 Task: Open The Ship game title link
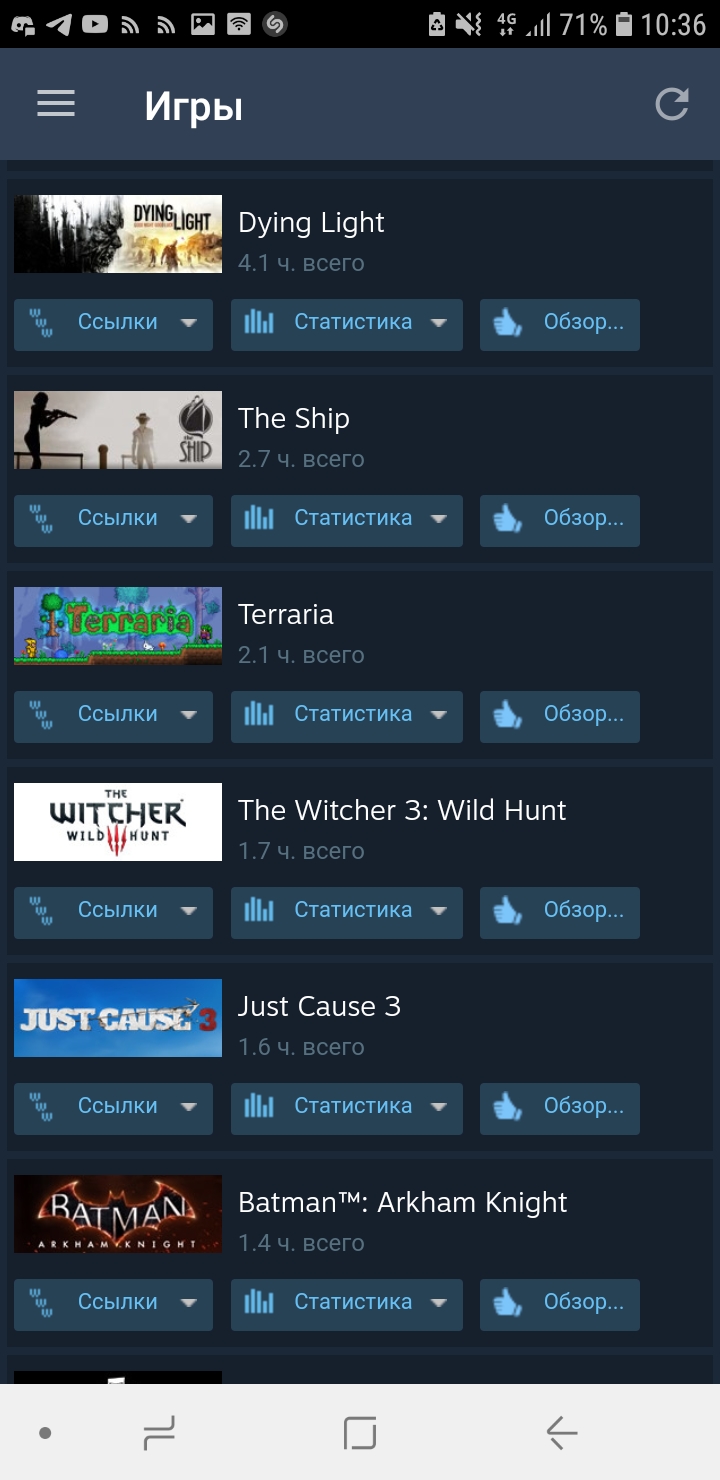tap(294, 419)
